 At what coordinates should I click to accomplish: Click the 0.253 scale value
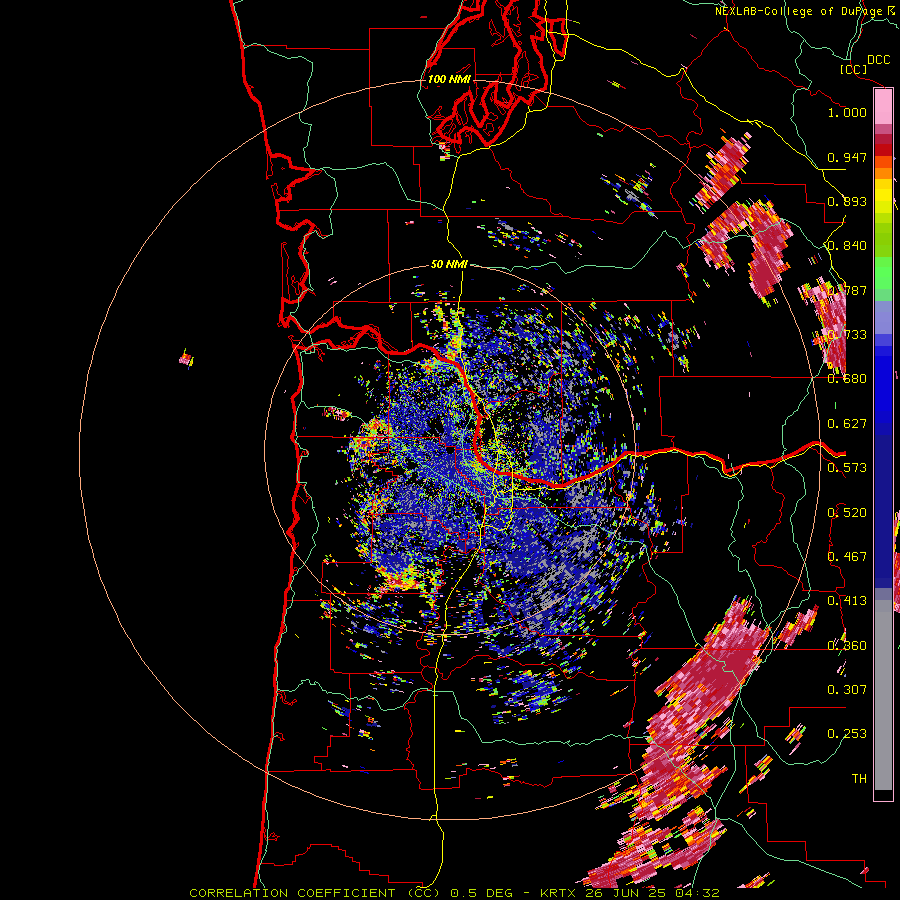click(847, 734)
